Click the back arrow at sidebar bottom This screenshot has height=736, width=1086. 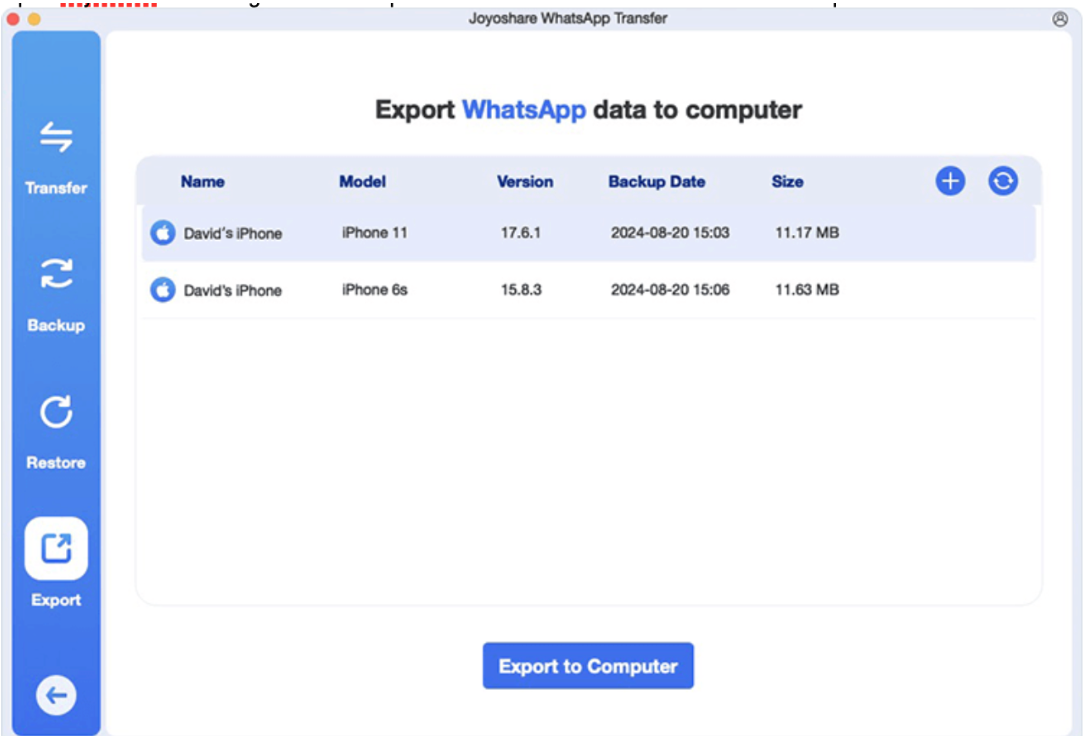click(56, 697)
